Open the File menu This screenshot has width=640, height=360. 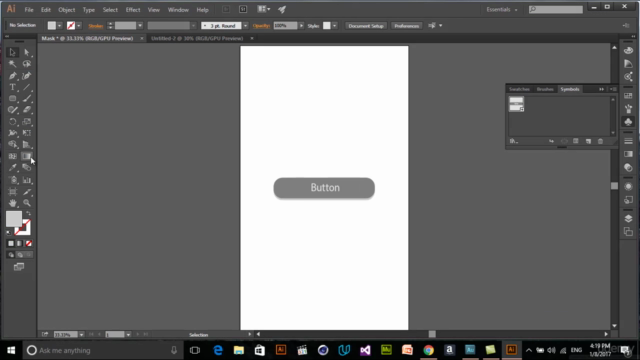(29, 10)
